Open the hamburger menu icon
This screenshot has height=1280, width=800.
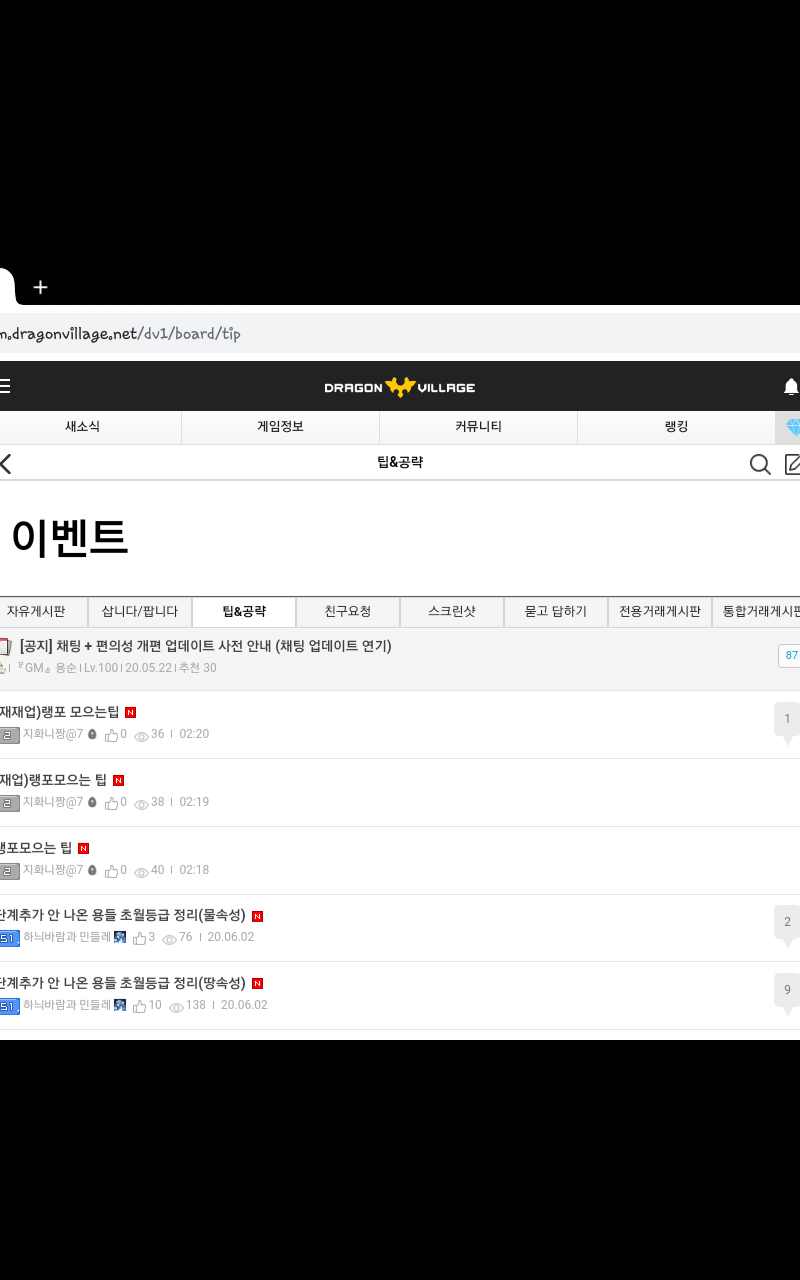[x=5, y=387]
